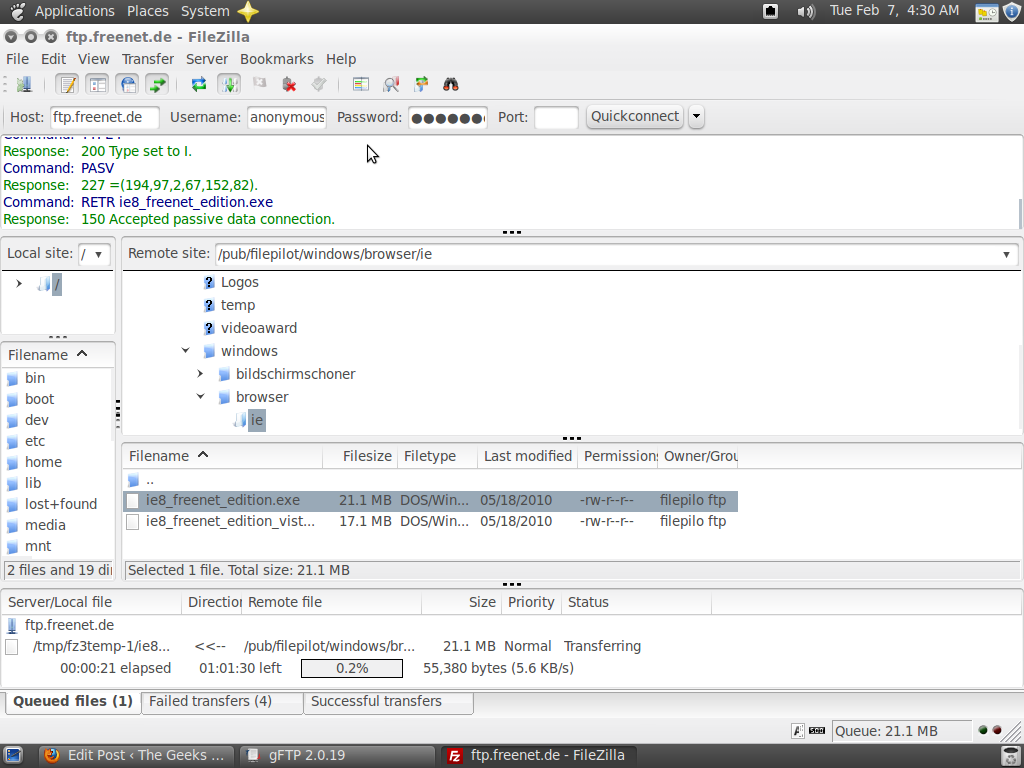Switch to the 'Edit Post ‹ The Geeks' taskbar window

pos(136,756)
